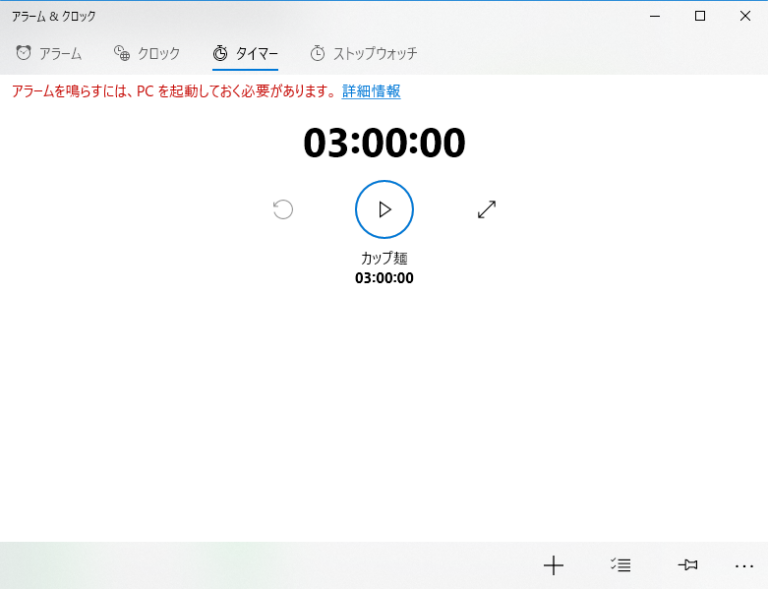The width and height of the screenshot is (768, 589).
Task: Reset the timer with the circular arrow icon
Action: coord(283,209)
